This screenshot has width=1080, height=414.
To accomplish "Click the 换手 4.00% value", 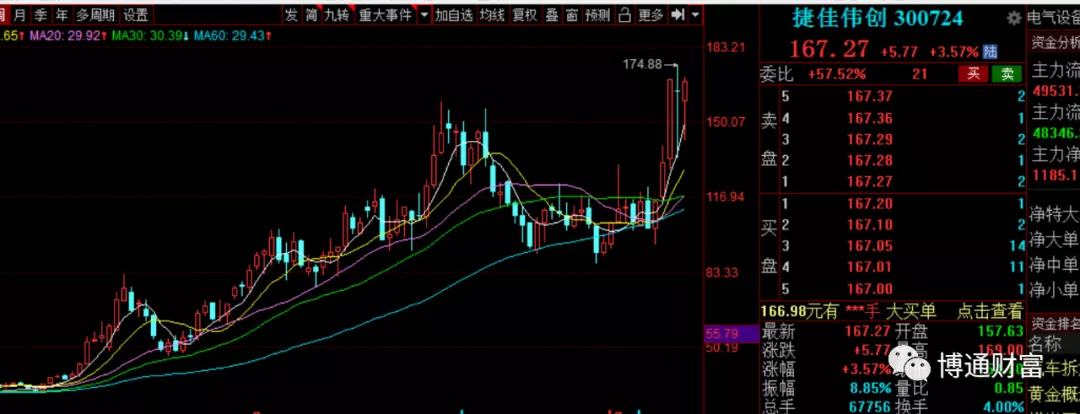I will coord(1004,406).
